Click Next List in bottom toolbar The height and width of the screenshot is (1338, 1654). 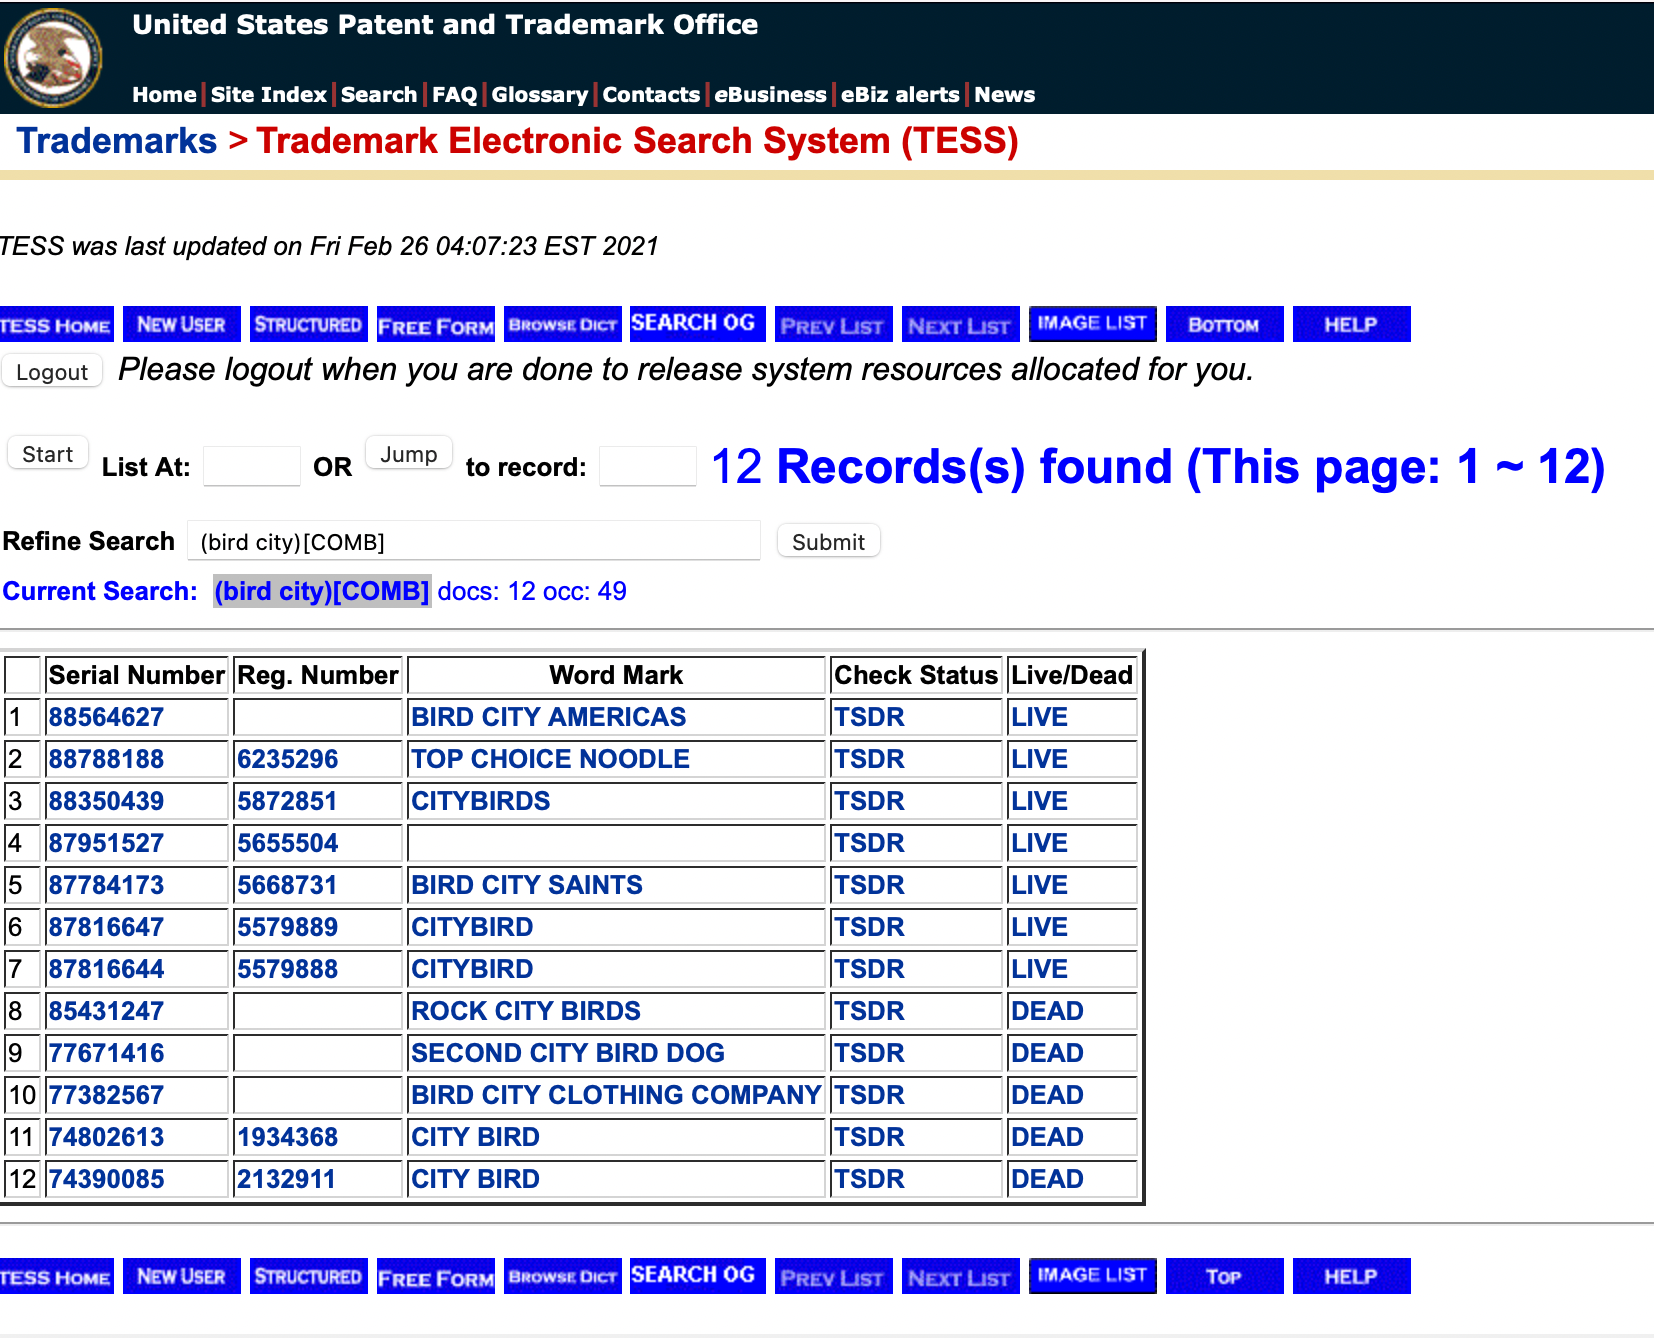point(960,1276)
